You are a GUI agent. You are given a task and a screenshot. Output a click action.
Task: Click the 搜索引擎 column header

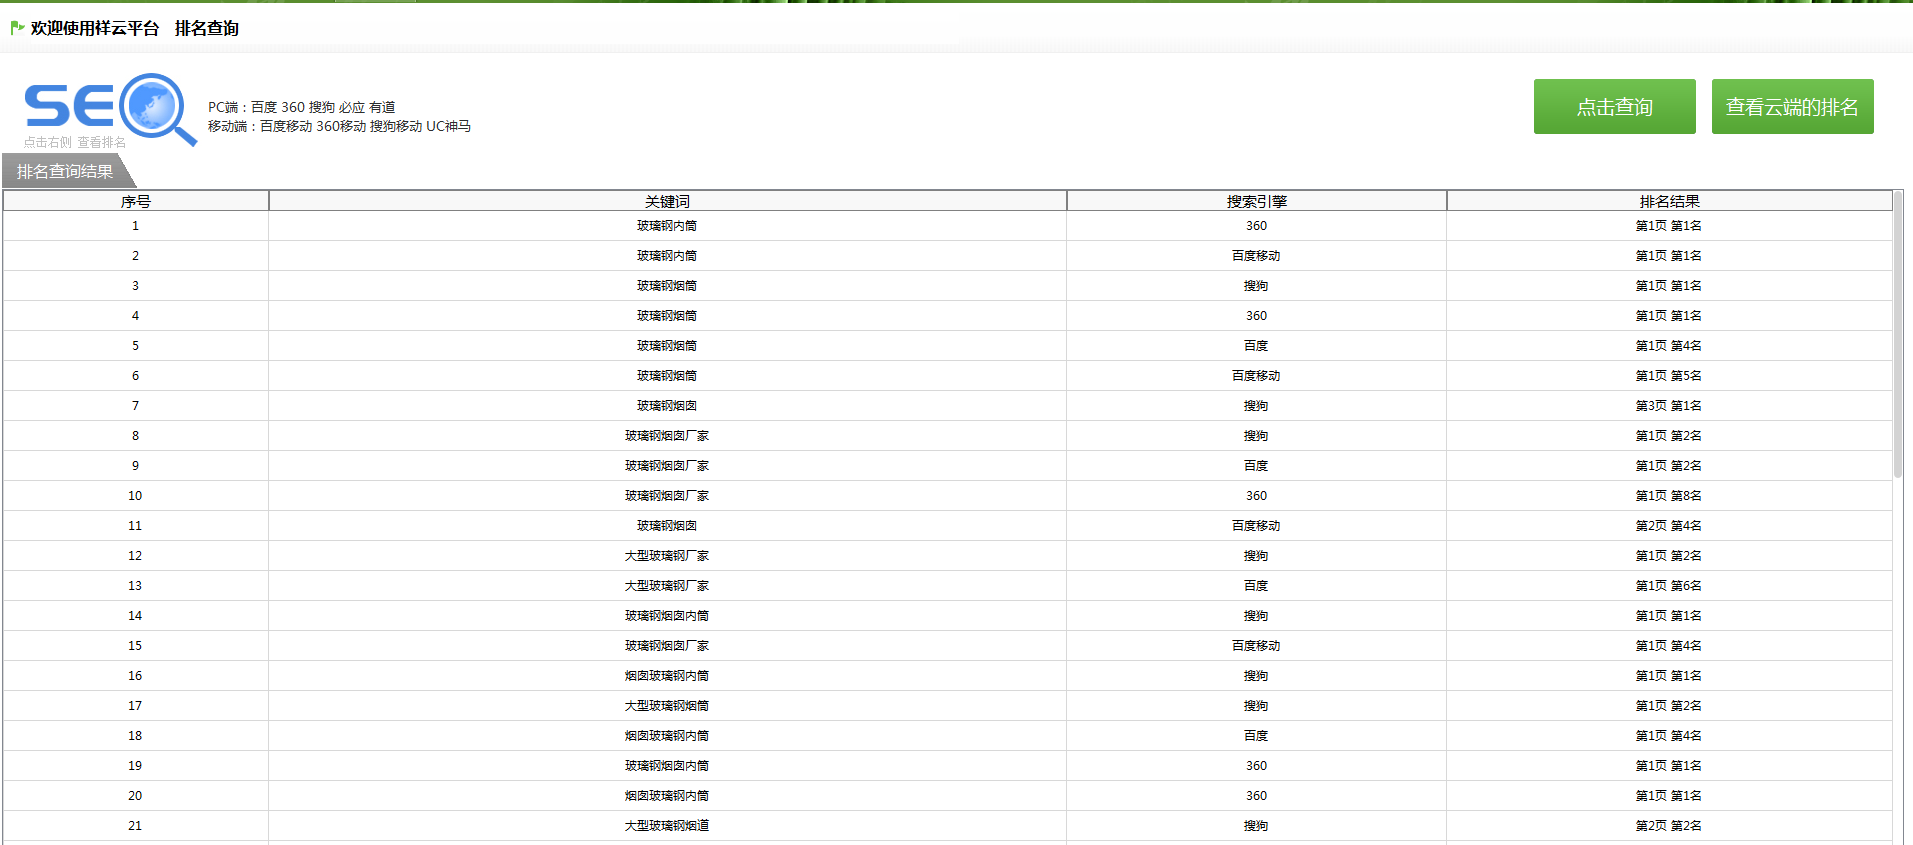tap(1256, 201)
